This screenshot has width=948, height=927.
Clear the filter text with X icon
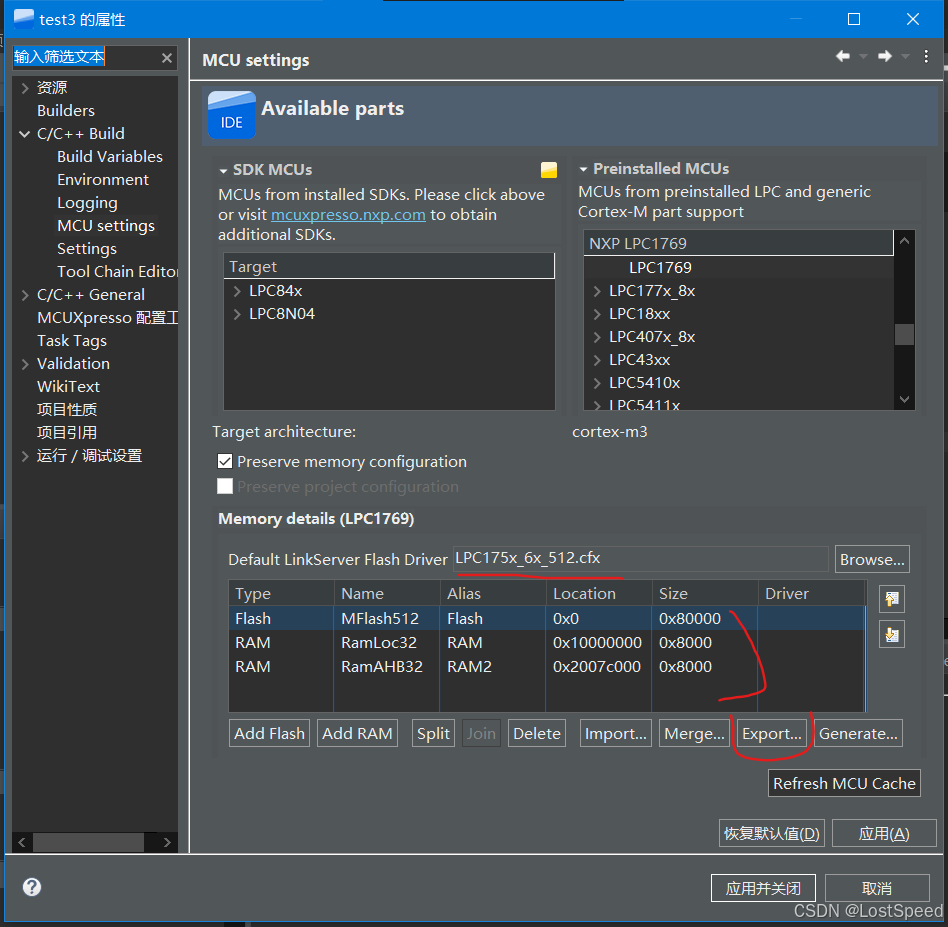click(167, 58)
